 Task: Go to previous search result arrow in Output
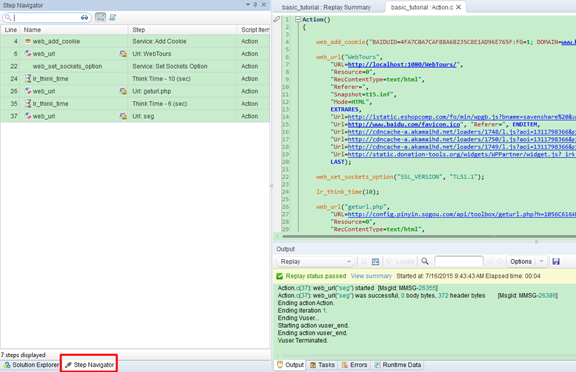tap(489, 261)
